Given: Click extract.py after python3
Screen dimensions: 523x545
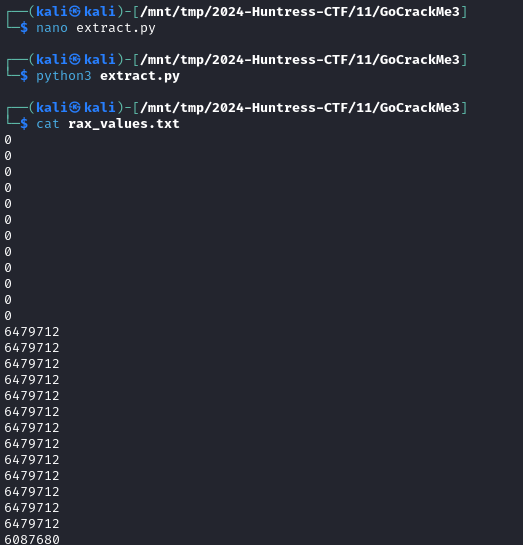Looking at the screenshot, I should pos(140,76).
